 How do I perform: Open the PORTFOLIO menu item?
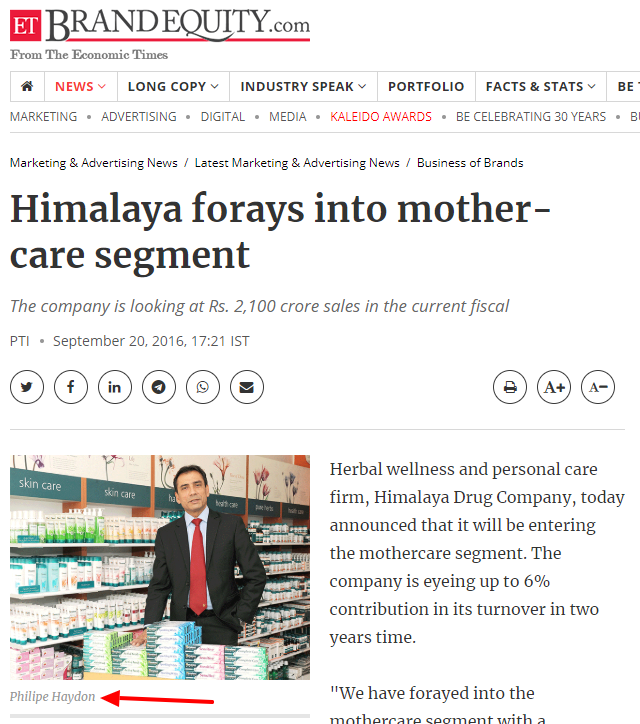click(x=426, y=86)
